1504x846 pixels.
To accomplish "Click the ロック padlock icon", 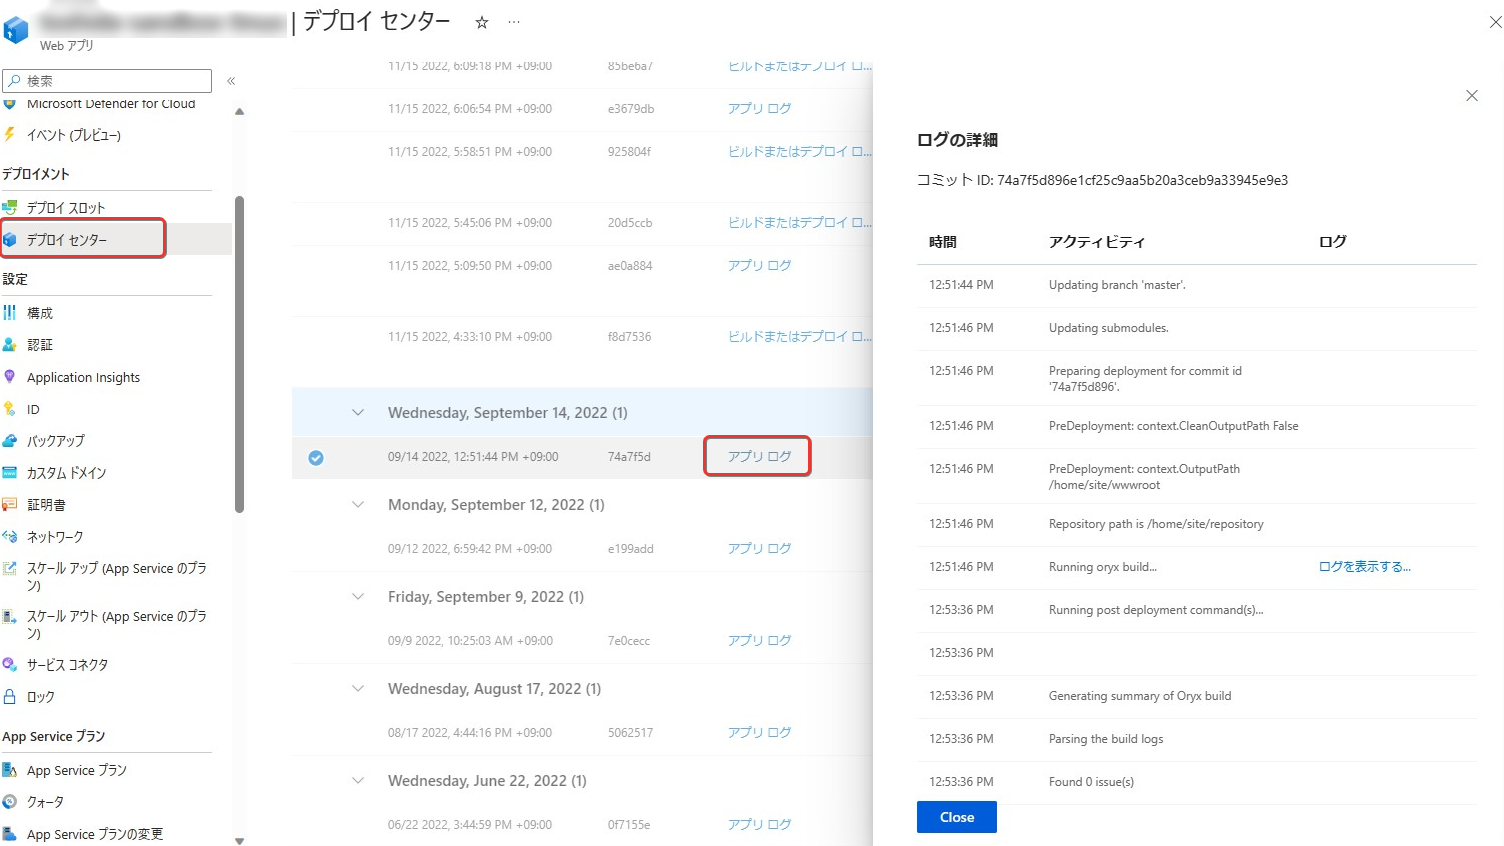I will click(10, 696).
